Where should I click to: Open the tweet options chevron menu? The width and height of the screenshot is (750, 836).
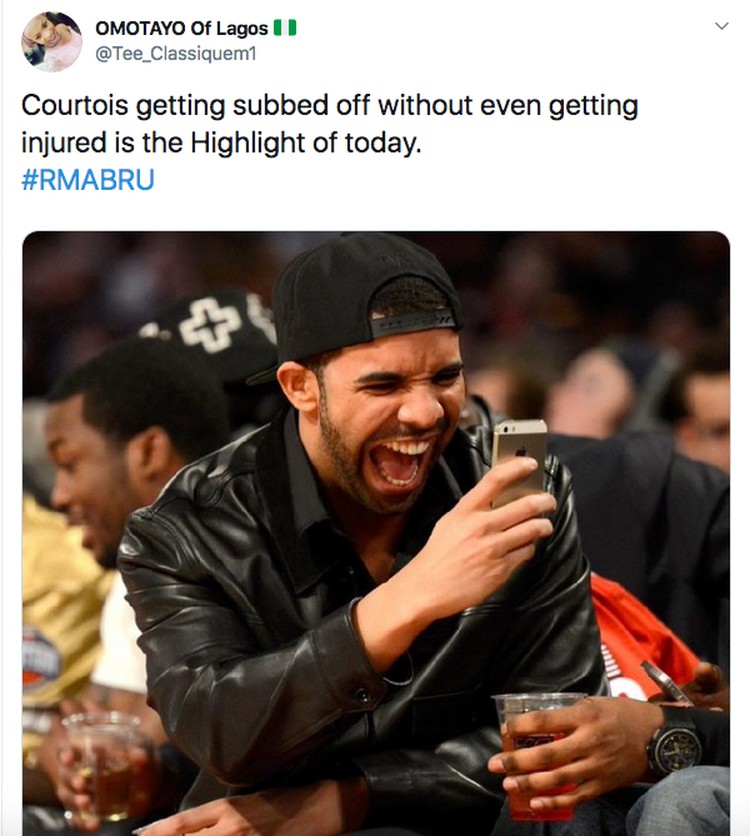[721, 26]
